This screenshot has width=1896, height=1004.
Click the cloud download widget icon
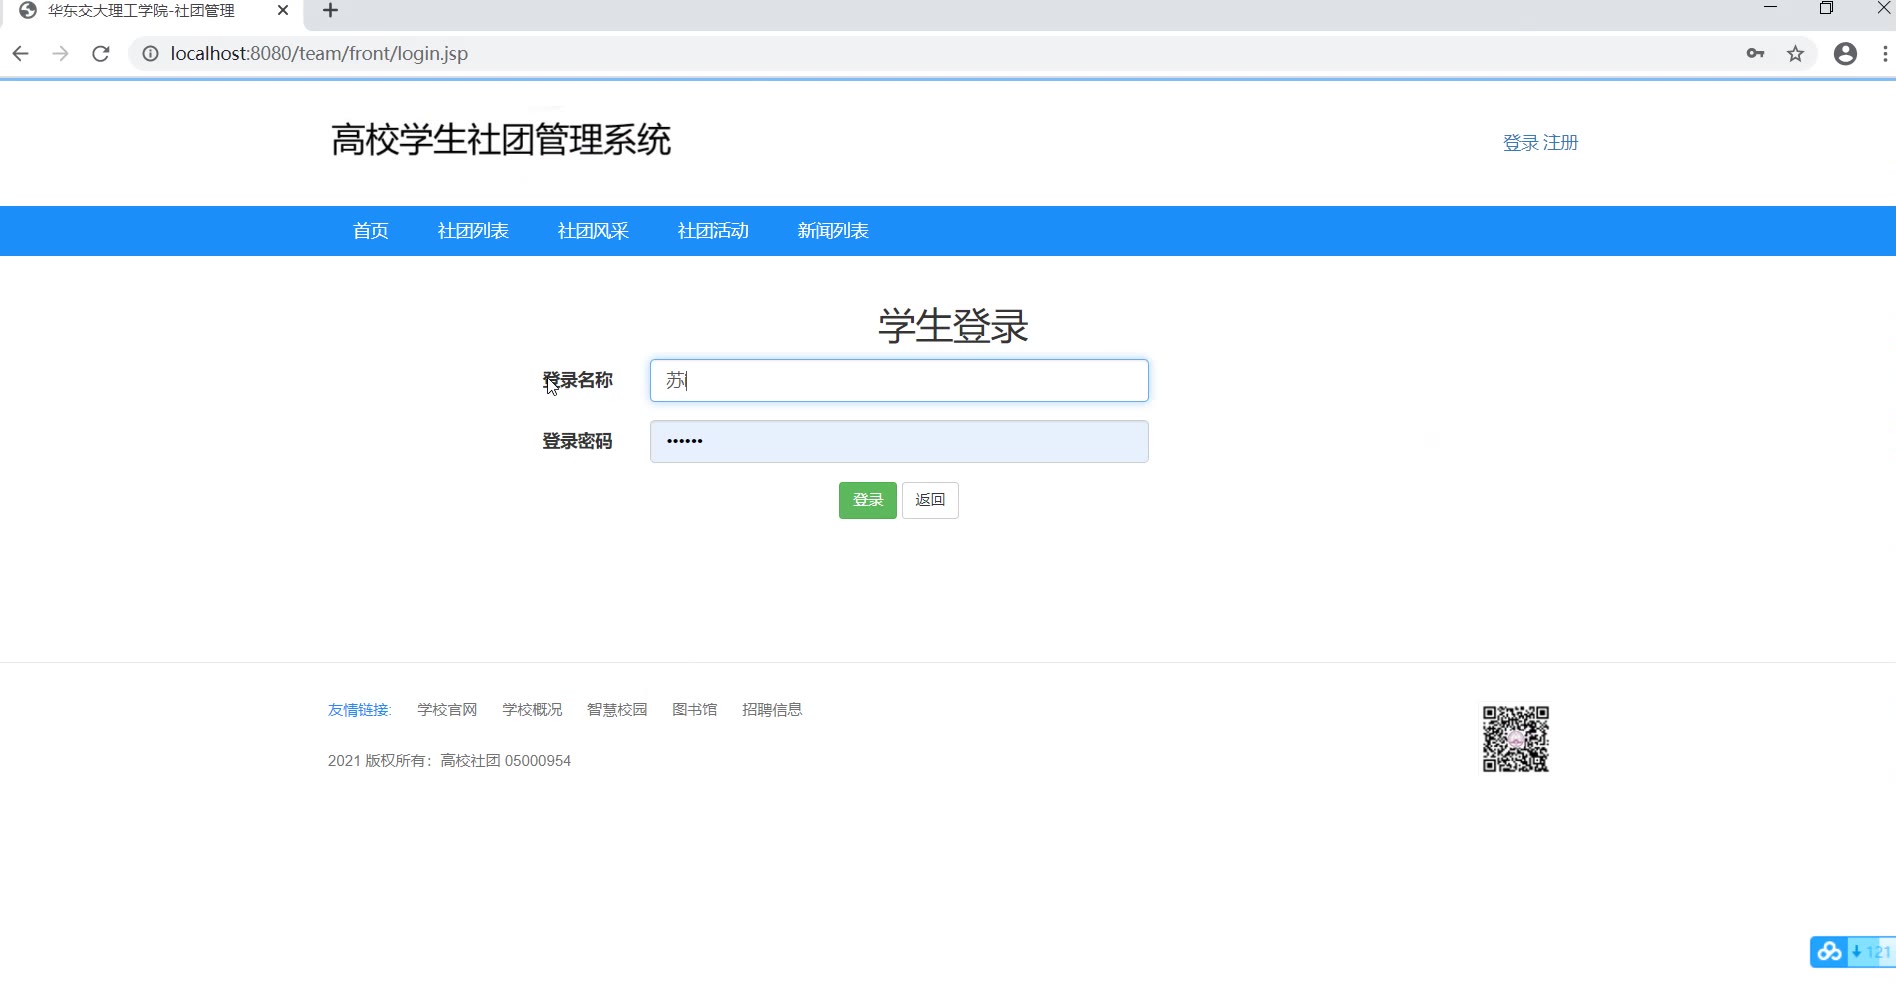point(1830,952)
